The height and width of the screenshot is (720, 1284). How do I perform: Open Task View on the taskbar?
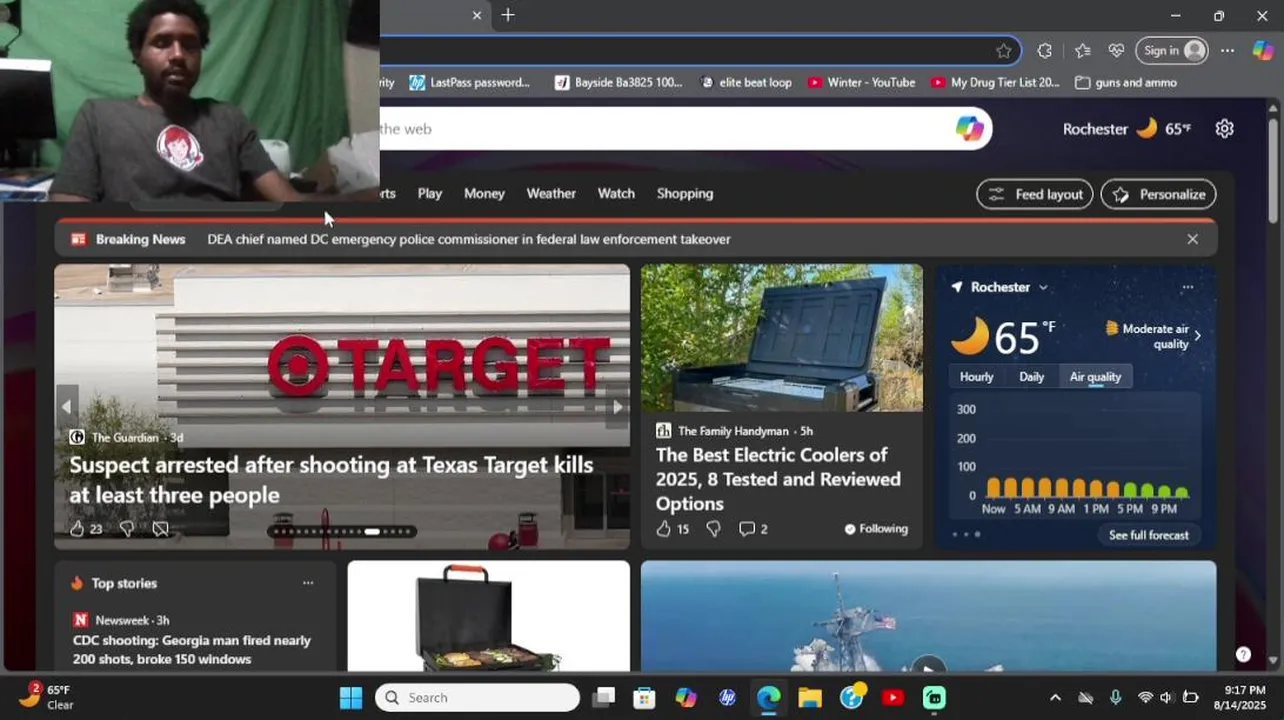pyautogui.click(x=603, y=698)
